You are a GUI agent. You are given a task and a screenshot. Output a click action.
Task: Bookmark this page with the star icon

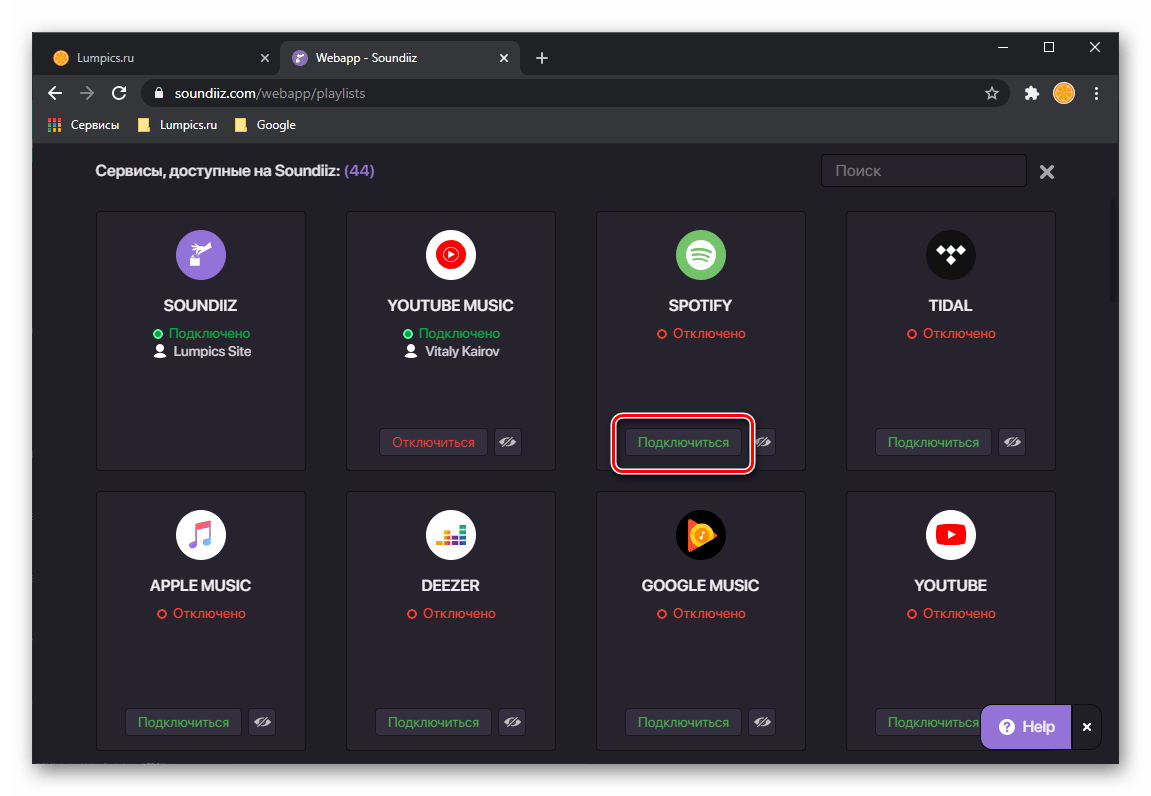(992, 93)
